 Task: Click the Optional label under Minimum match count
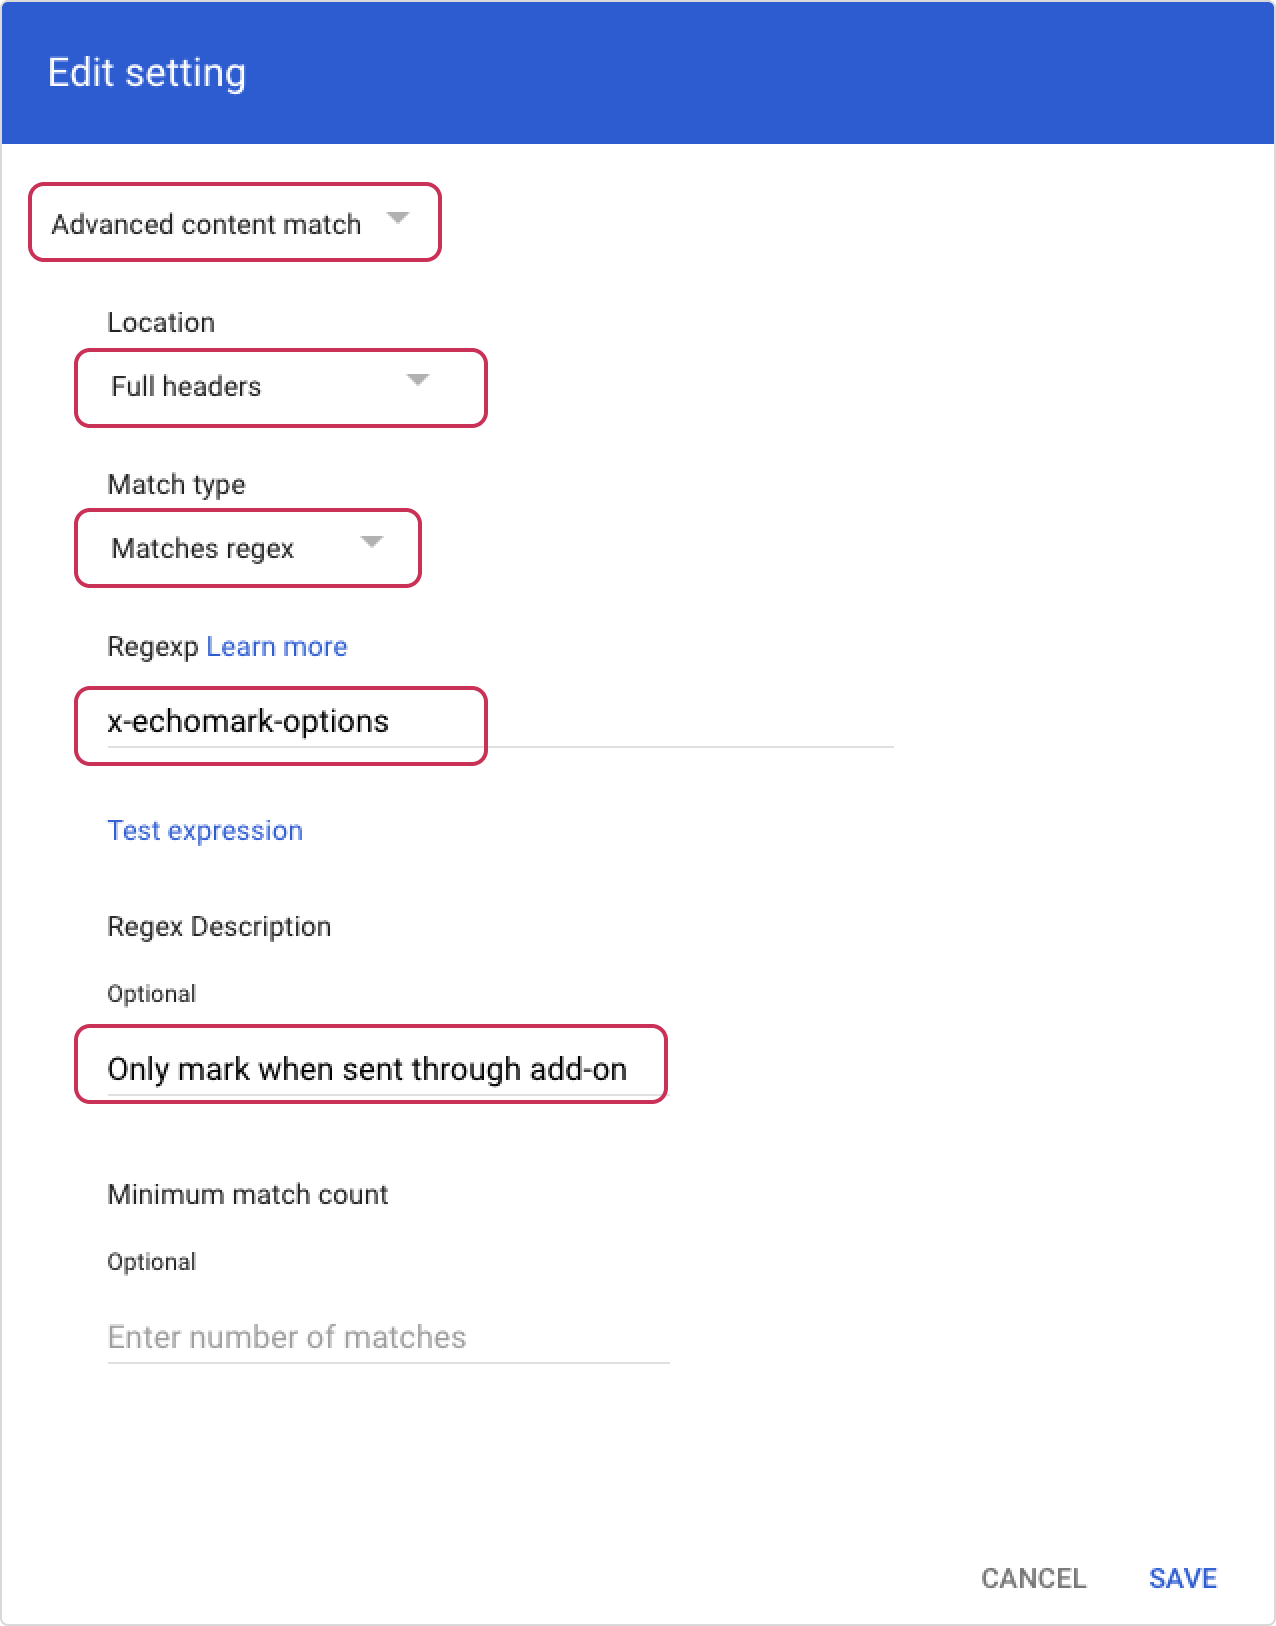(x=151, y=1261)
